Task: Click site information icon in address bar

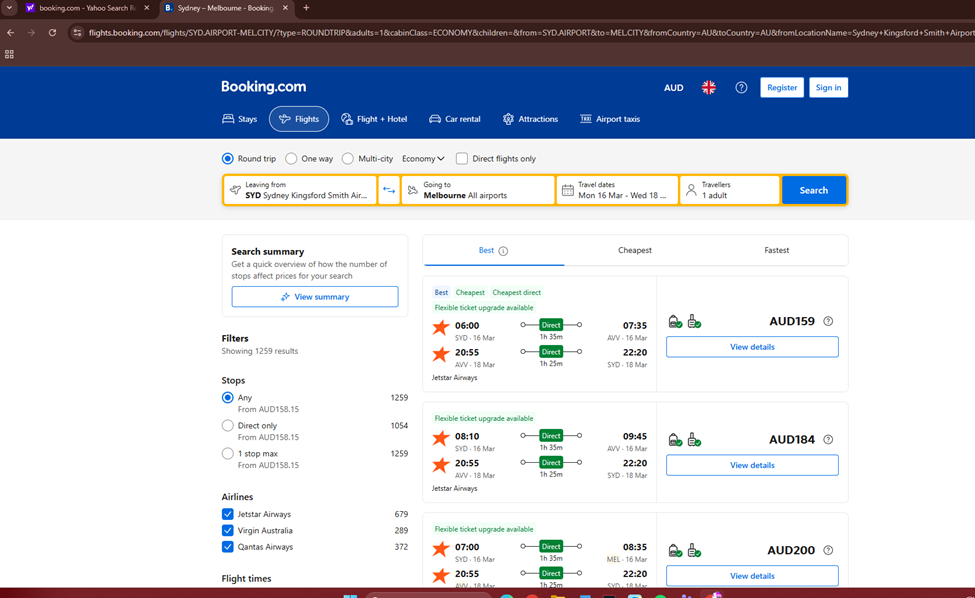Action: click(77, 32)
